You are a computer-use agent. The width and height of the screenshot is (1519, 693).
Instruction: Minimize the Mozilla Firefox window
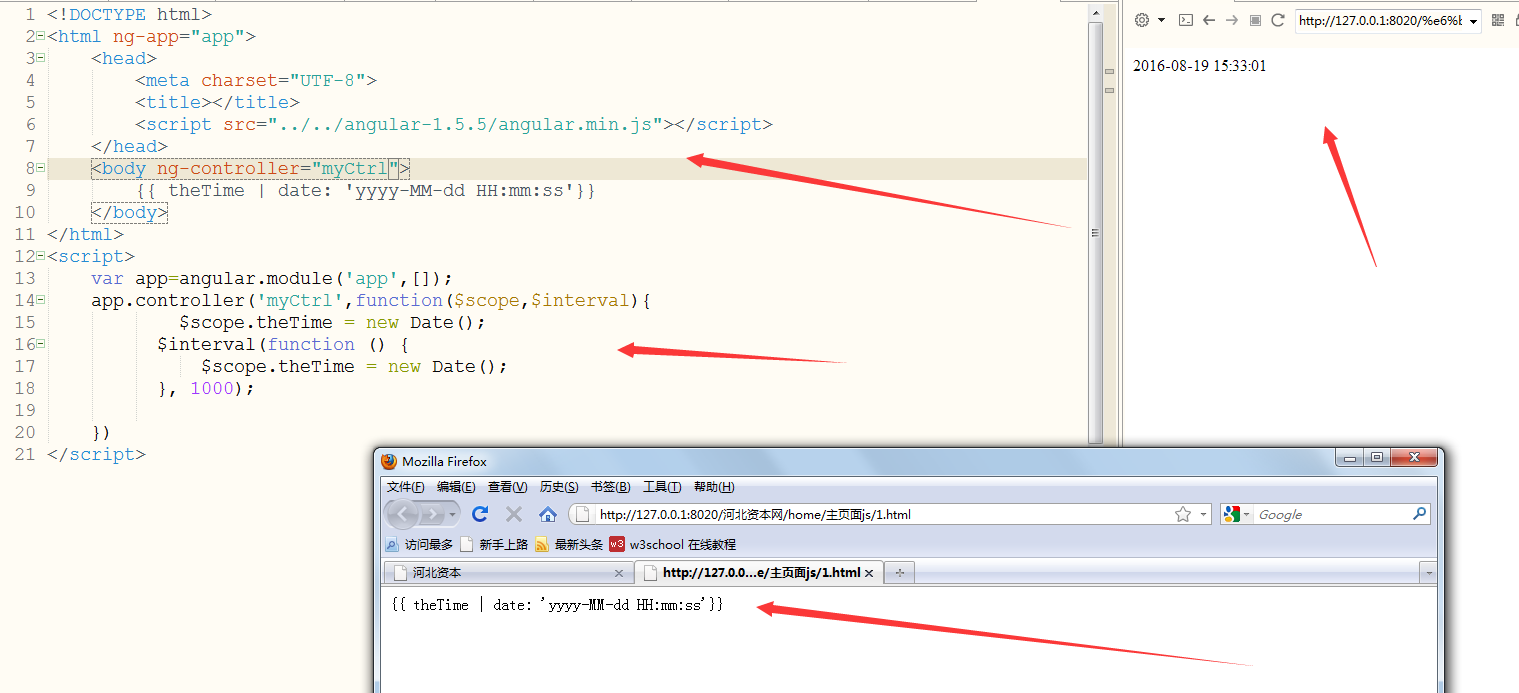1350,458
